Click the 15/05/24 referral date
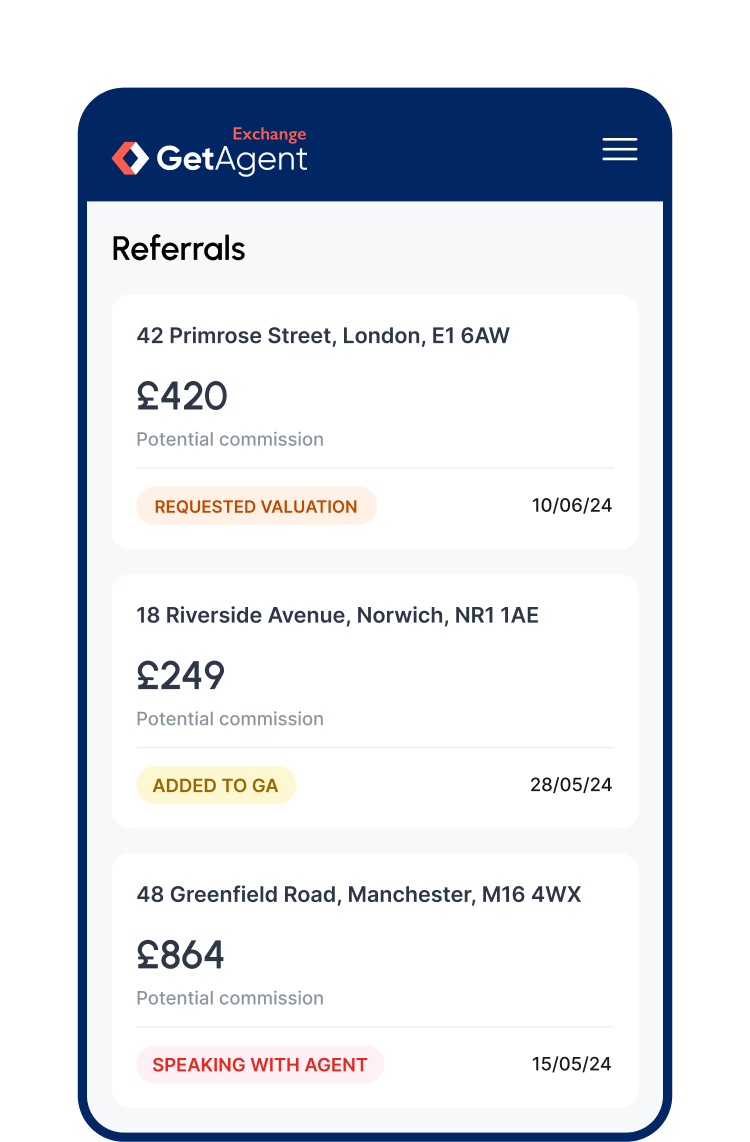Viewport: 750px width, 1142px height. pos(571,1064)
